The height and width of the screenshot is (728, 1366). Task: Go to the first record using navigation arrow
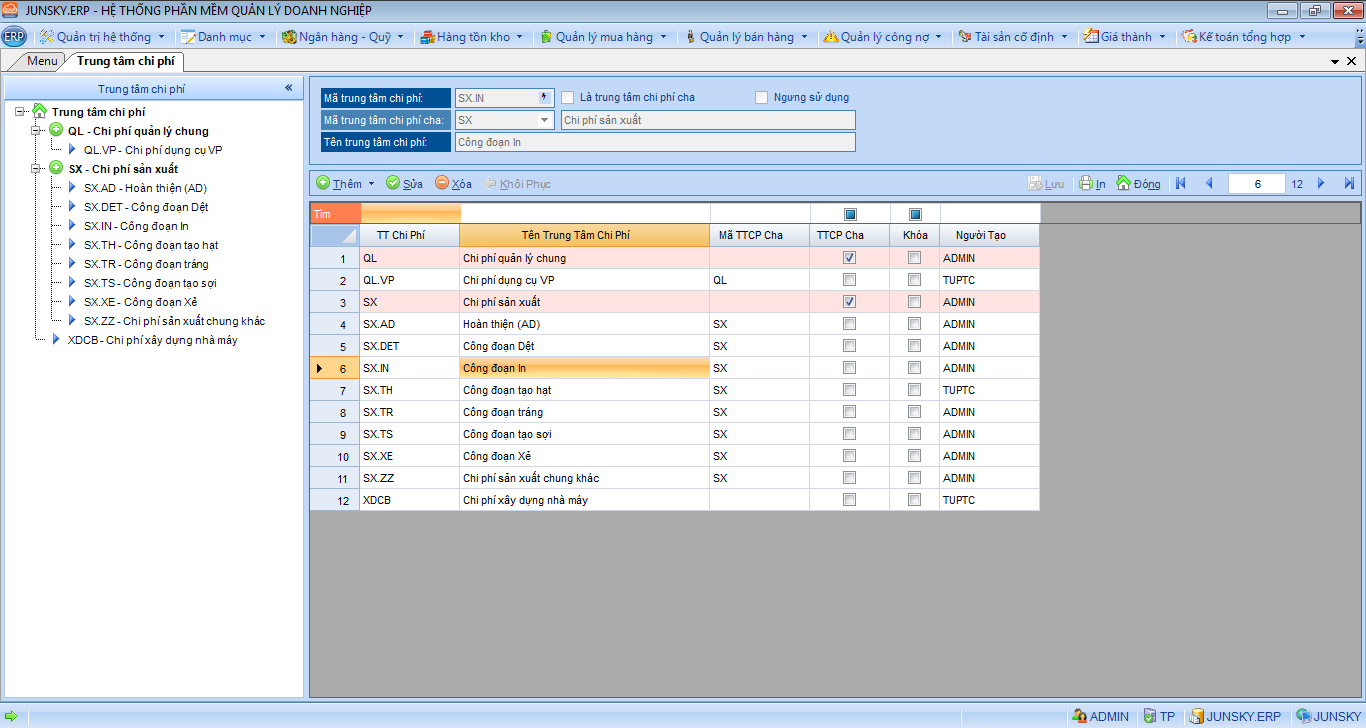click(x=1181, y=184)
